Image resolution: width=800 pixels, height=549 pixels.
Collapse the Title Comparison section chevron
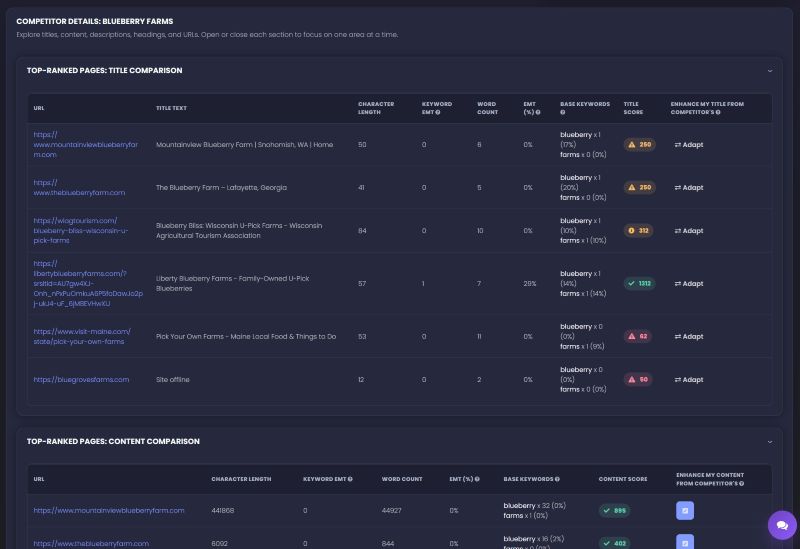pyautogui.click(x=770, y=71)
